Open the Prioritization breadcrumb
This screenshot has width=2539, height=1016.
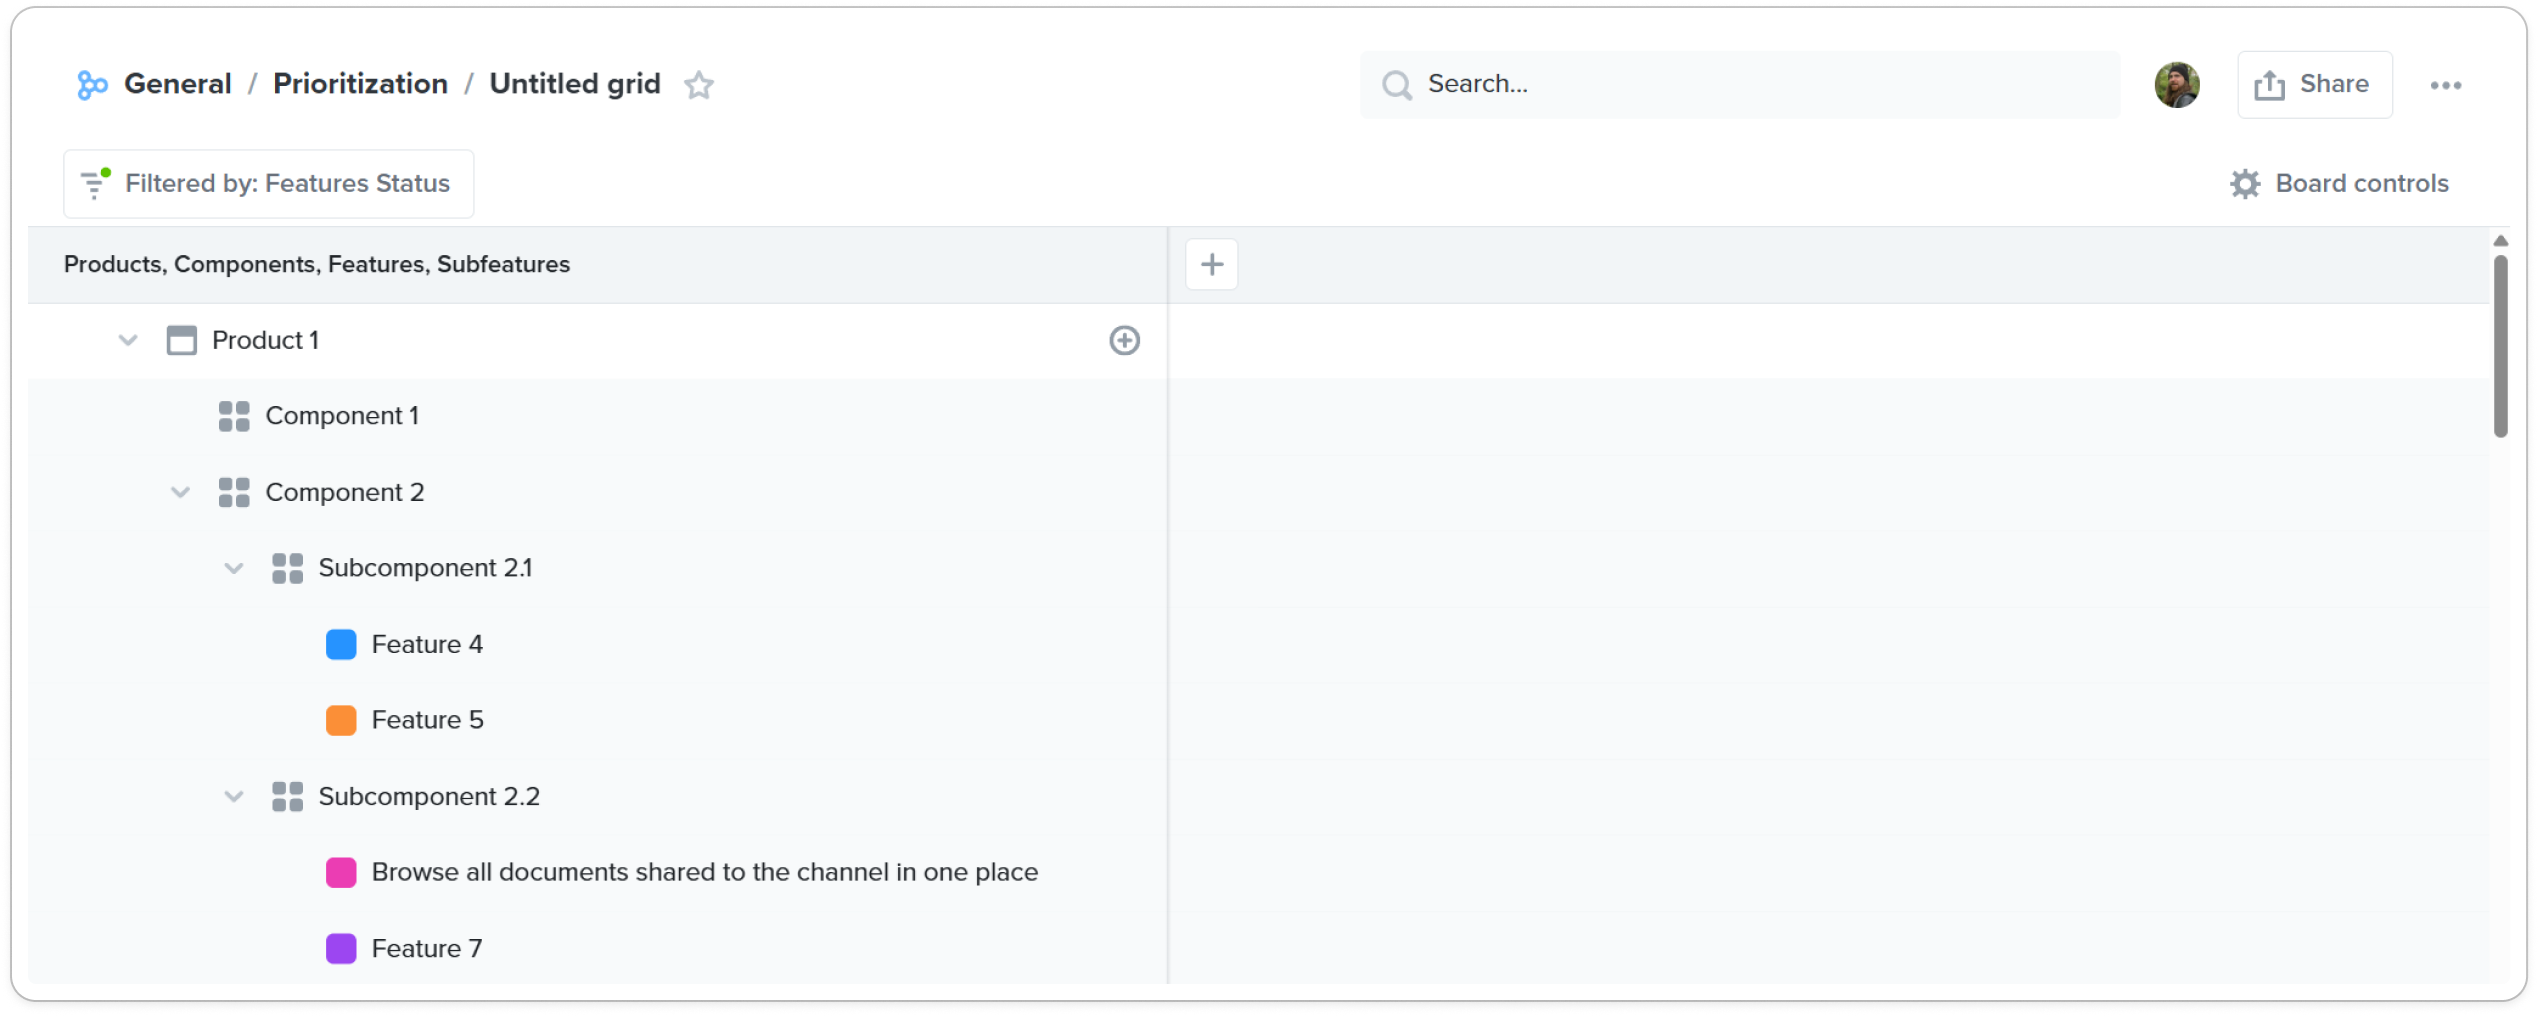click(x=360, y=84)
